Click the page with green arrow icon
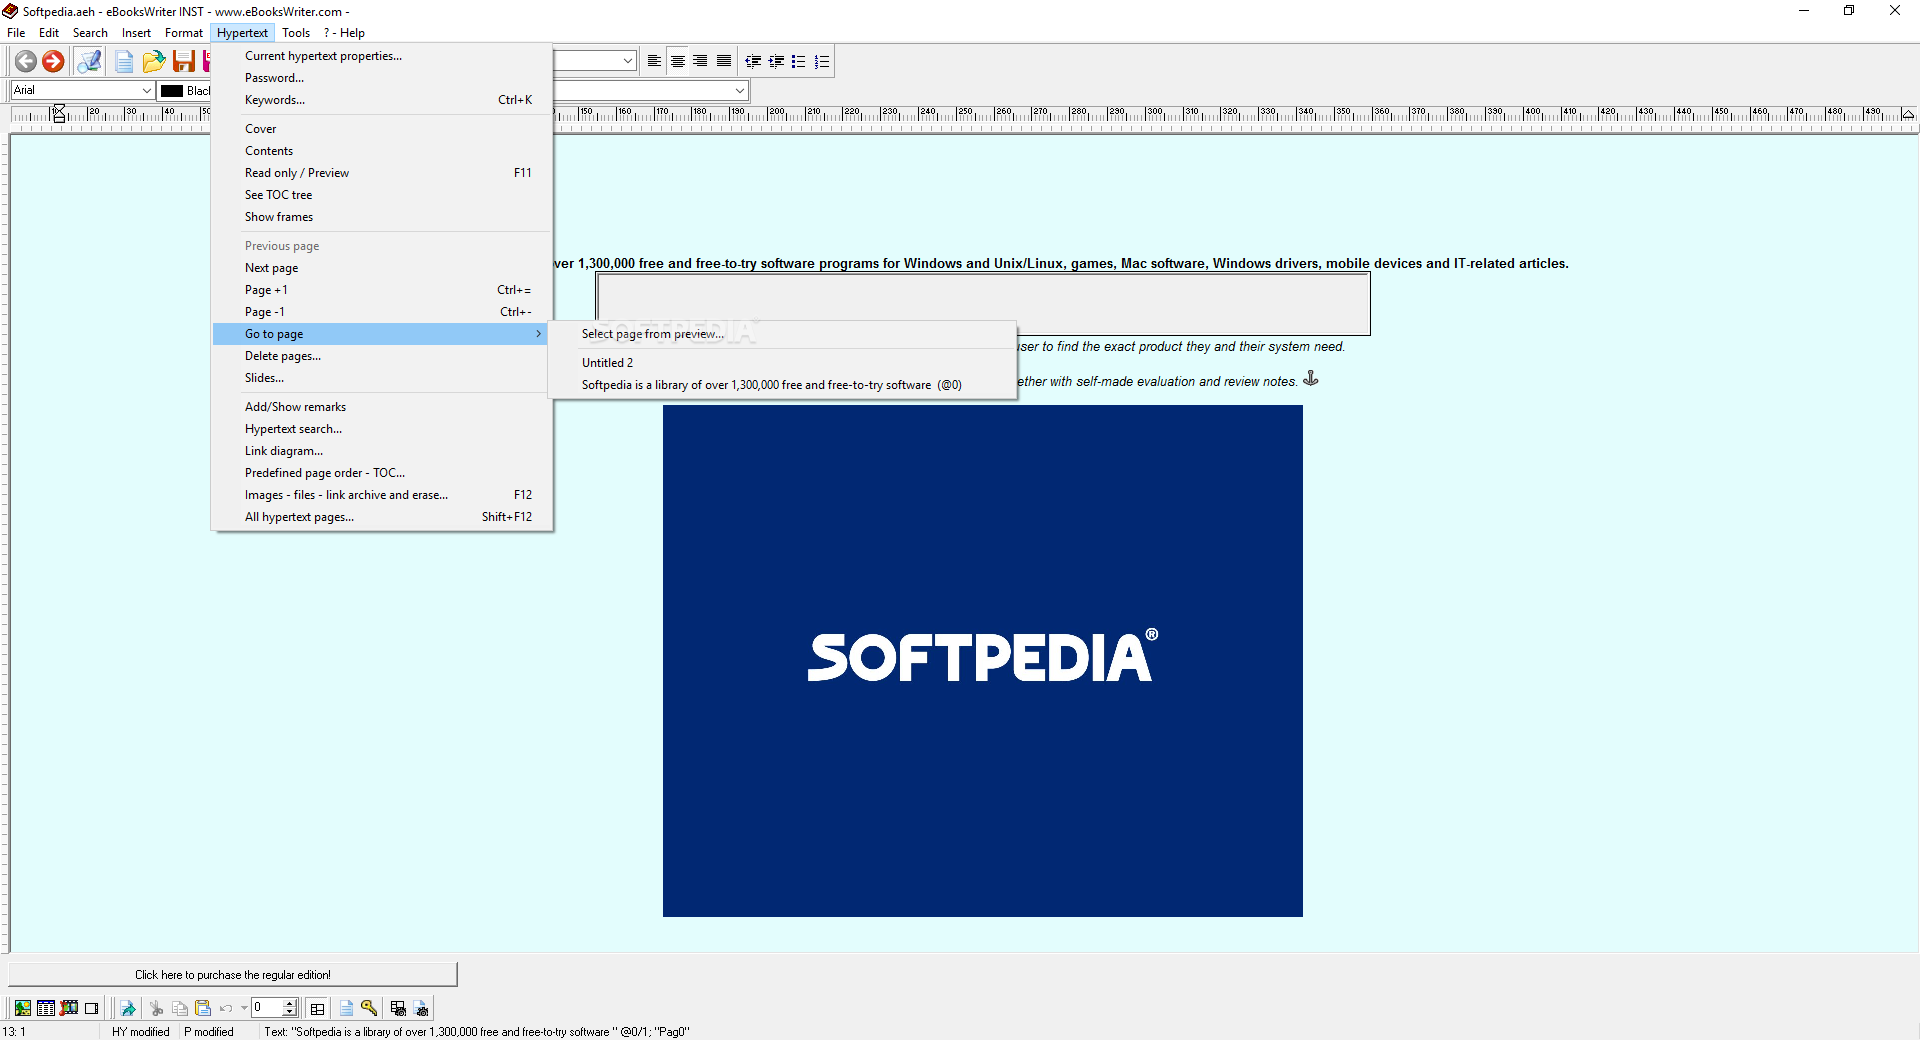1920x1040 pixels. click(128, 1008)
